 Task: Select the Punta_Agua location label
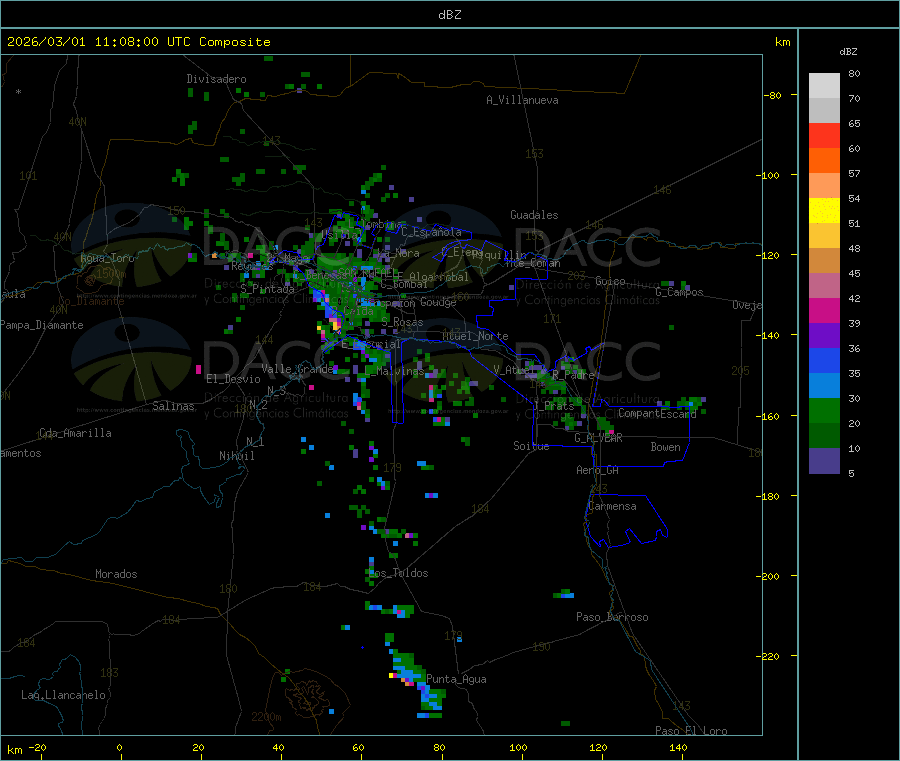pos(456,680)
